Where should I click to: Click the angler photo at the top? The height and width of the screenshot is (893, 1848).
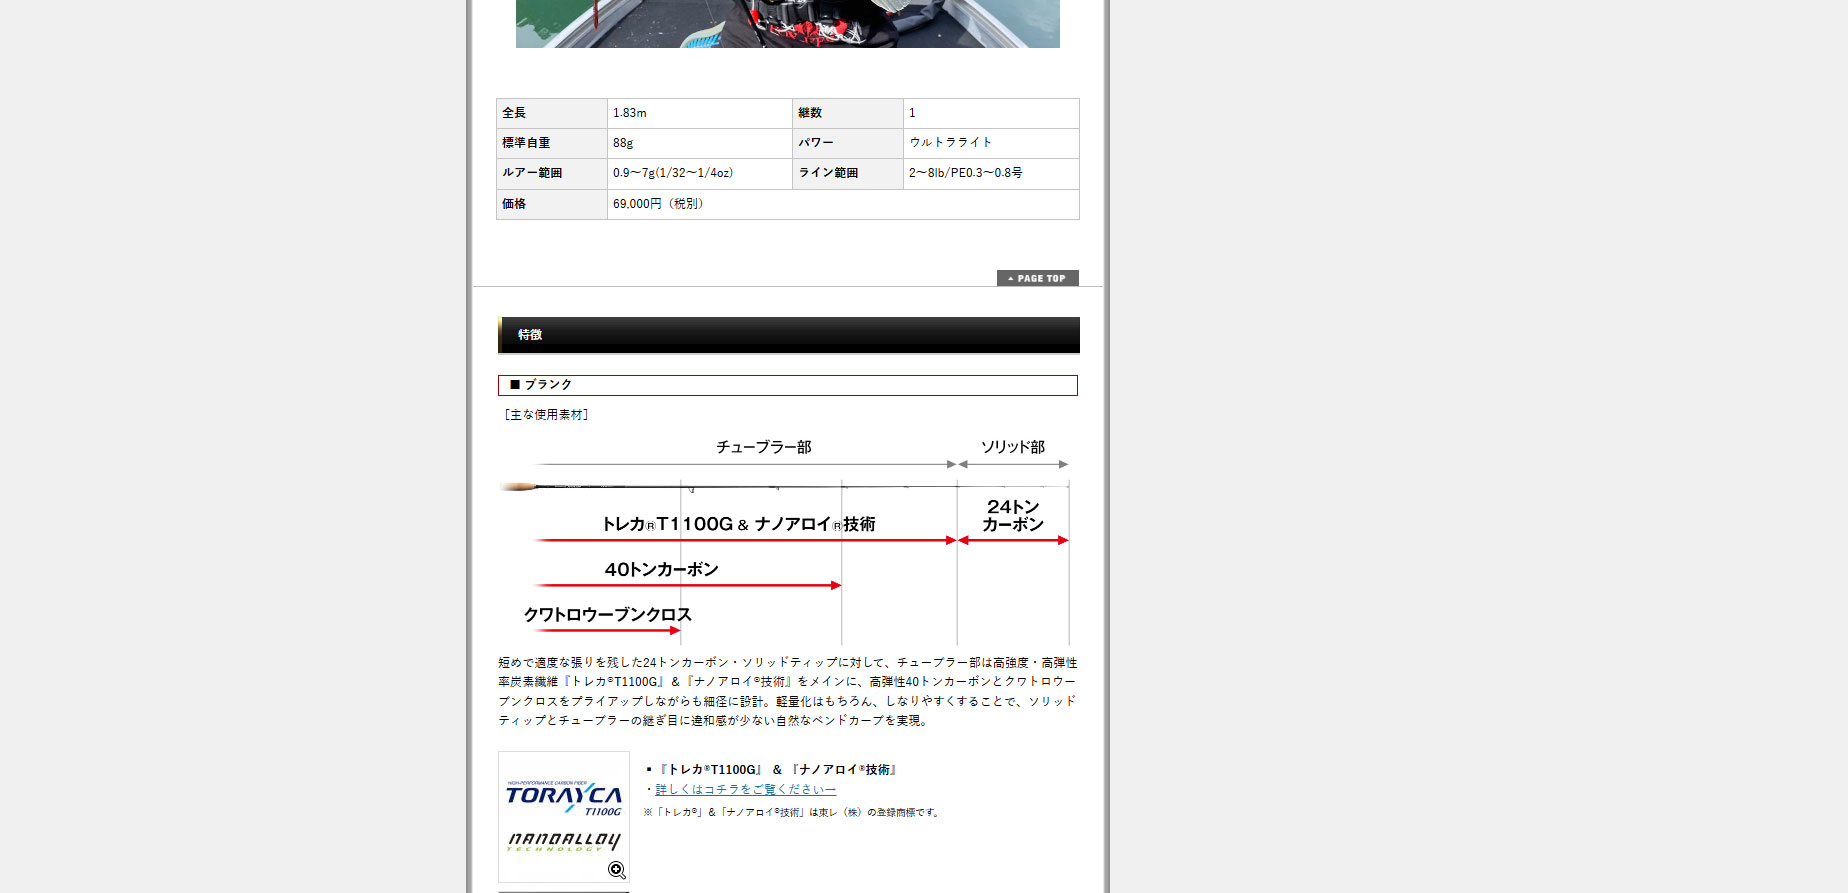[x=787, y=24]
